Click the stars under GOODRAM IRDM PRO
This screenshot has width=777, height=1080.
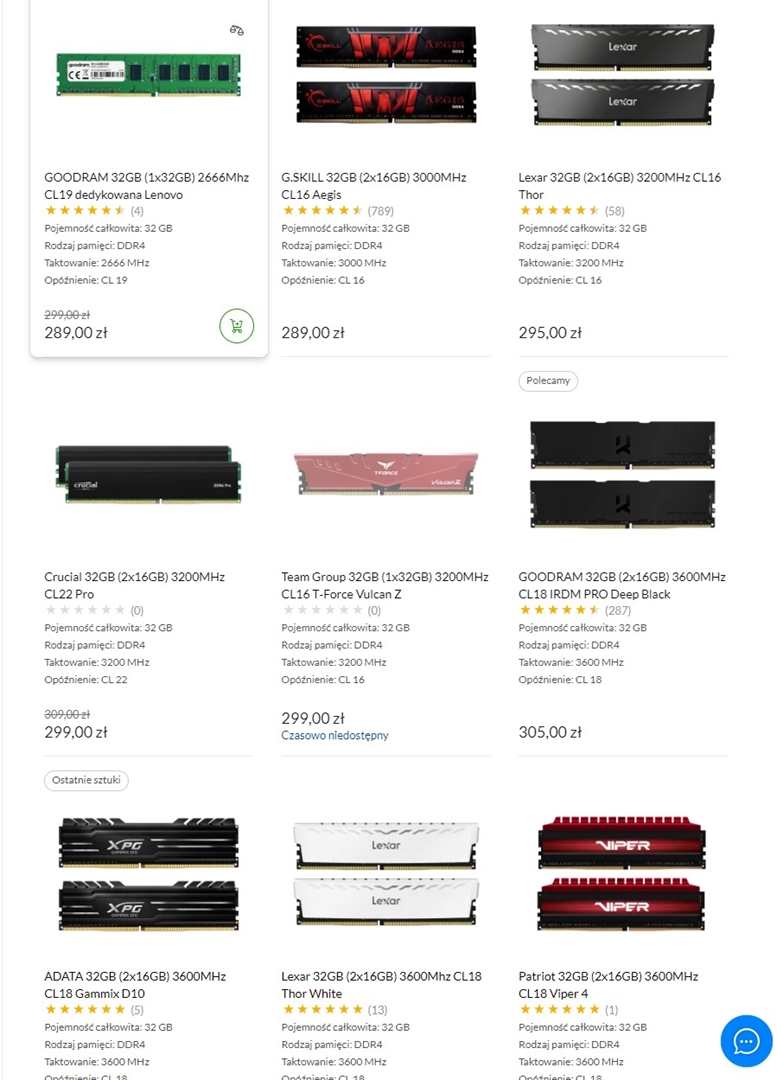pos(559,610)
